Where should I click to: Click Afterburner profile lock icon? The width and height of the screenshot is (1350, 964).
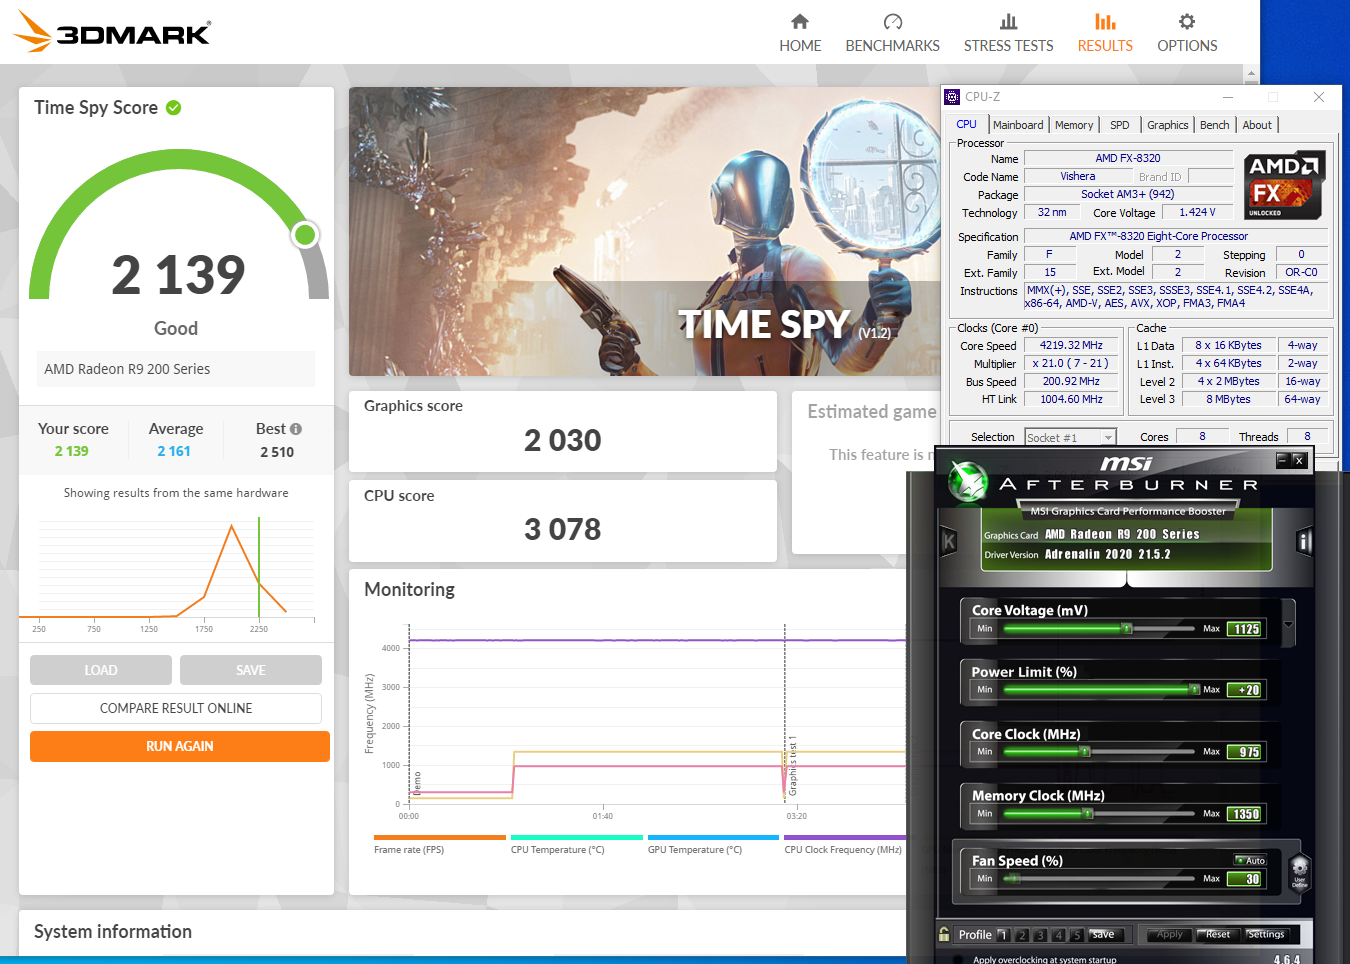(x=944, y=934)
